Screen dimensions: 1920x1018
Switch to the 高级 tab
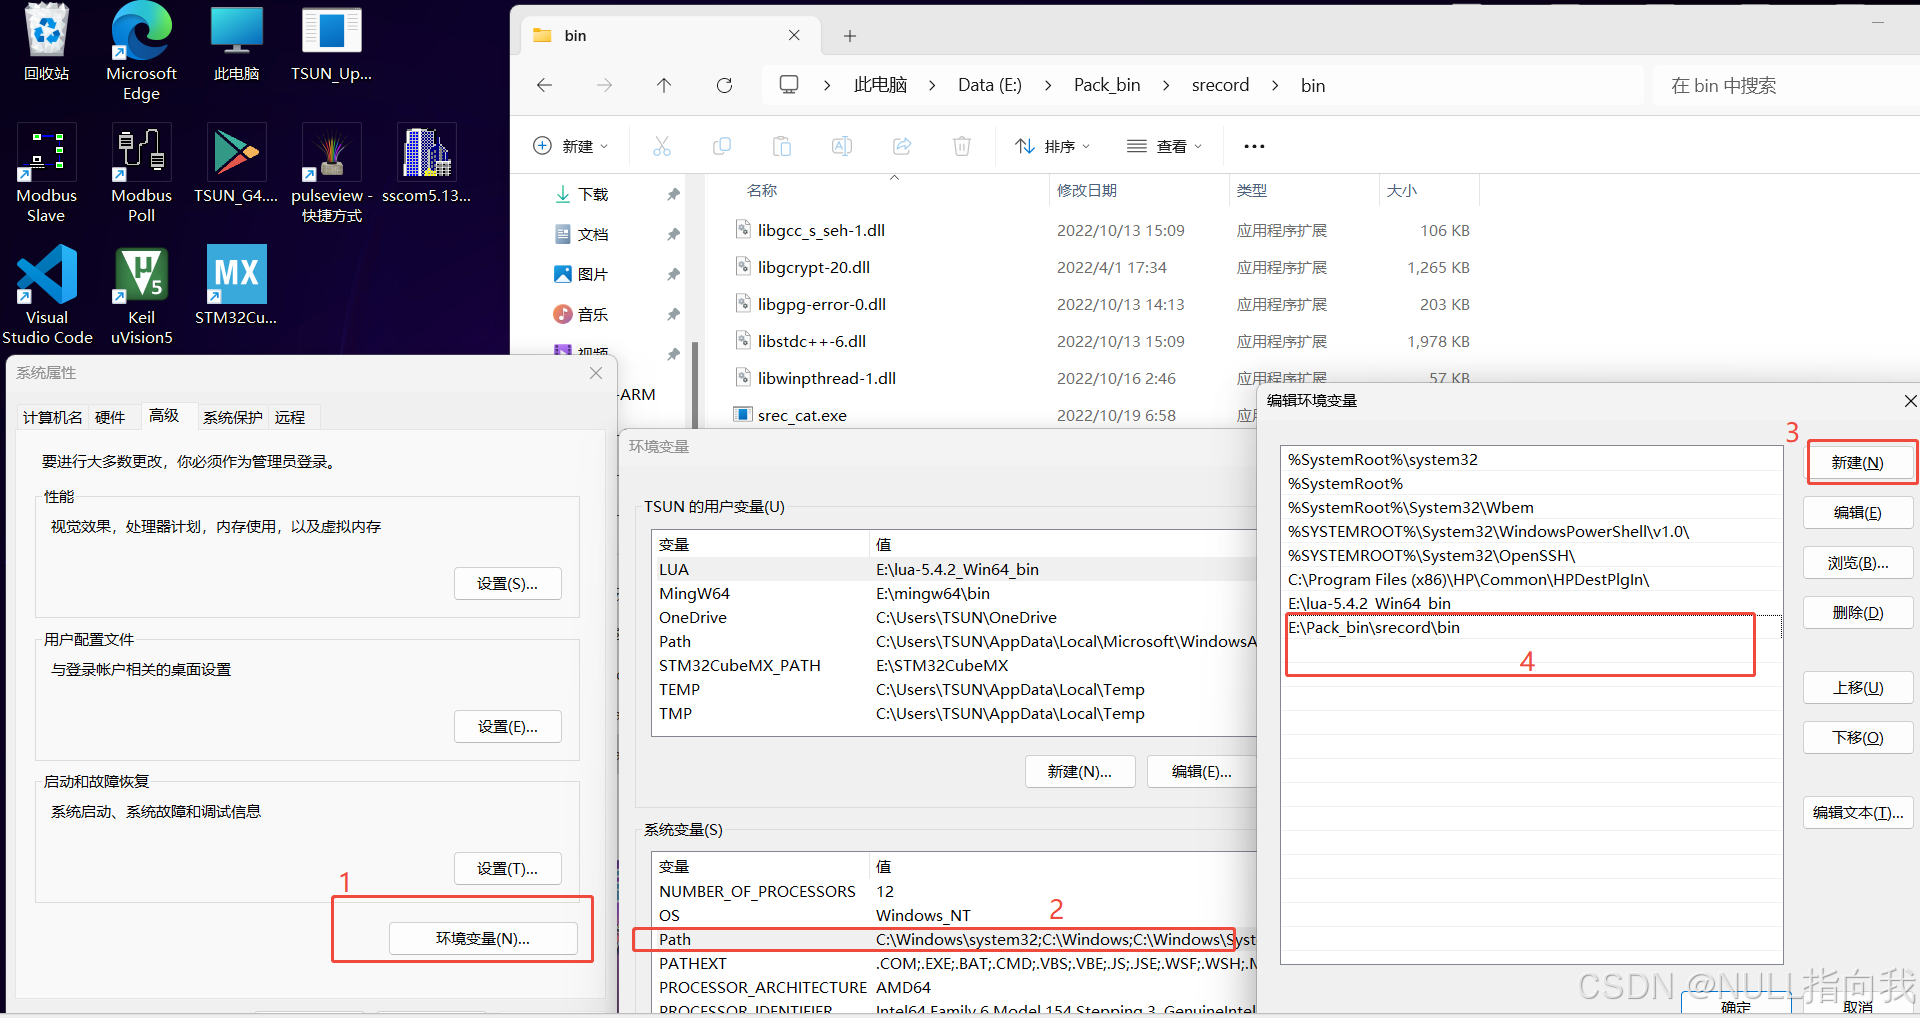point(164,415)
